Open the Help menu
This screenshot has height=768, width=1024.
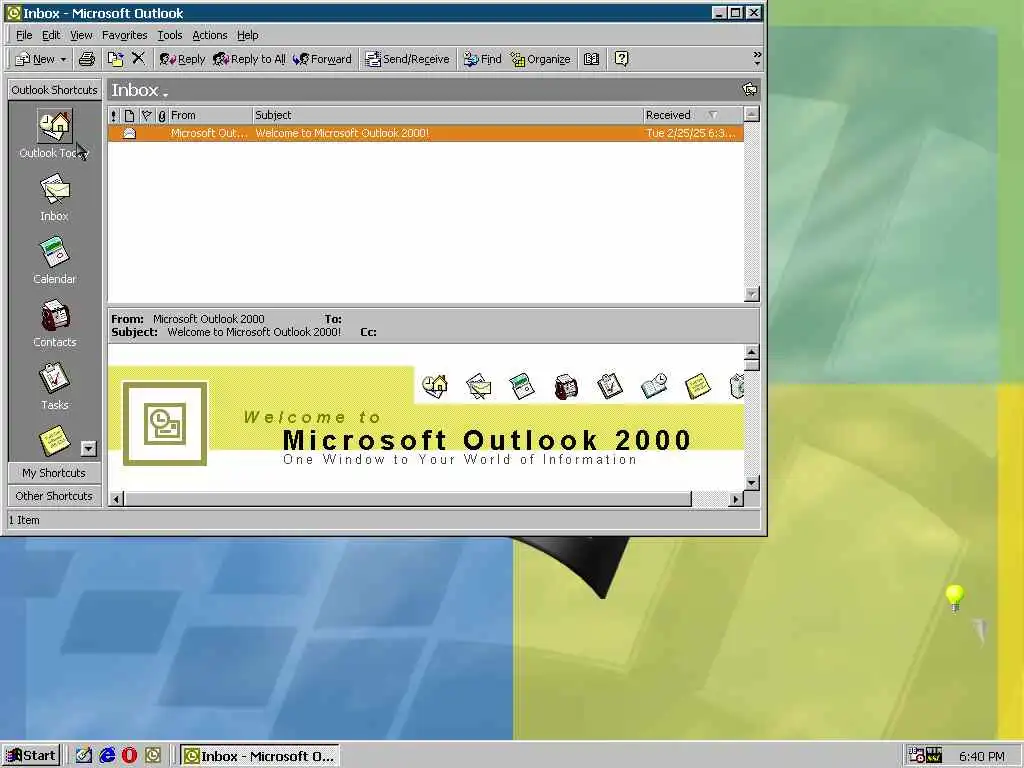coord(248,35)
